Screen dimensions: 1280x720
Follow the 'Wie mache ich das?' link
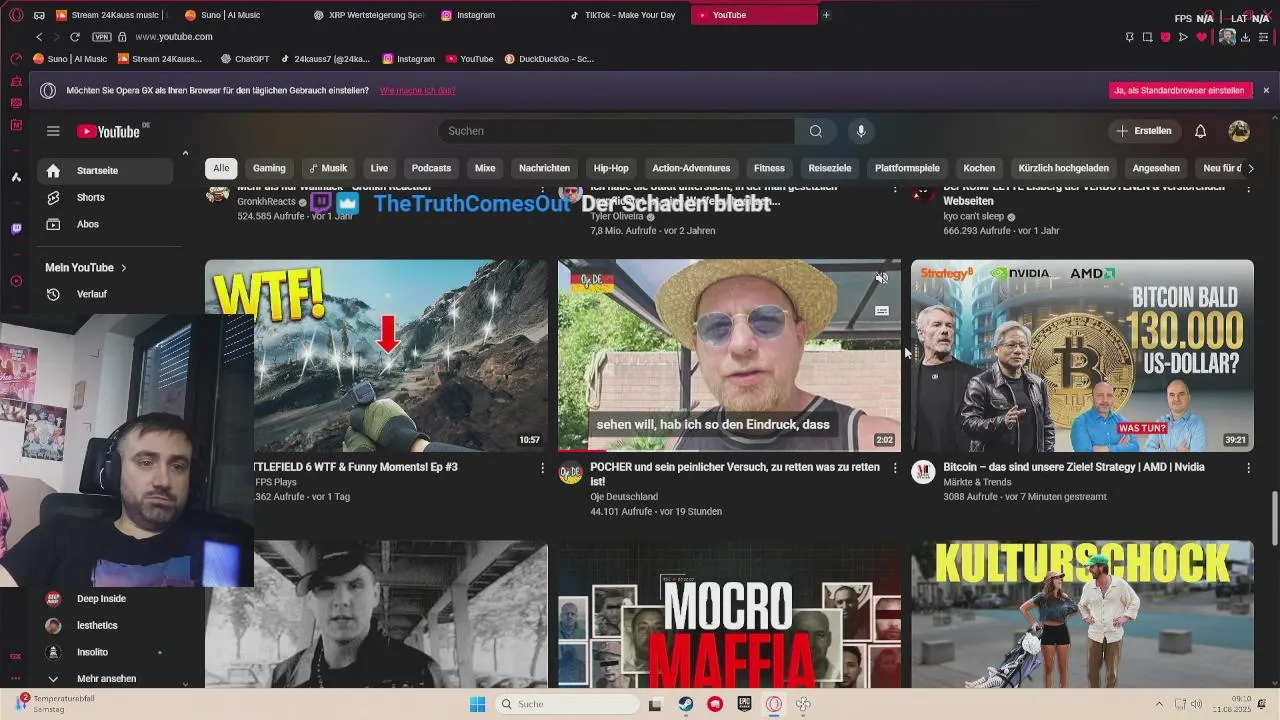tap(417, 91)
